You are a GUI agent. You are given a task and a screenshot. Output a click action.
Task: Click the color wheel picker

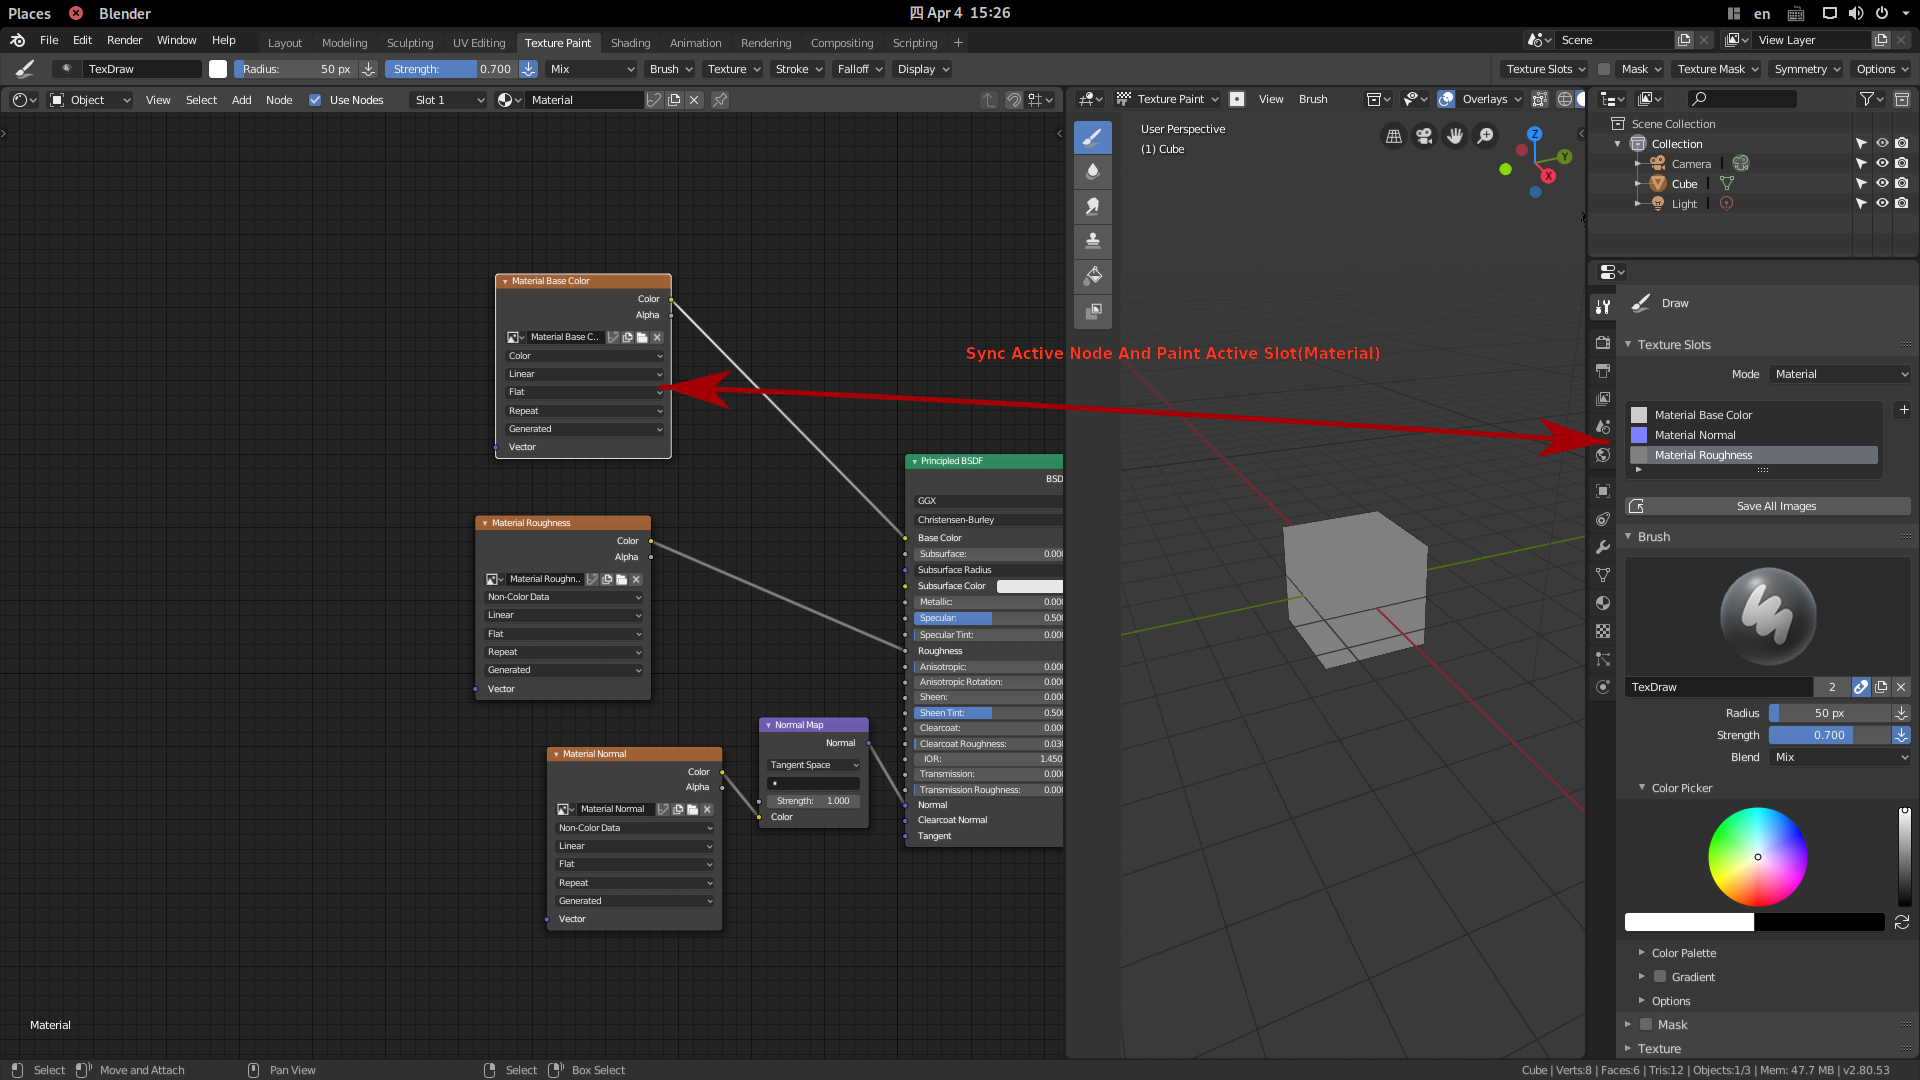coord(1757,857)
